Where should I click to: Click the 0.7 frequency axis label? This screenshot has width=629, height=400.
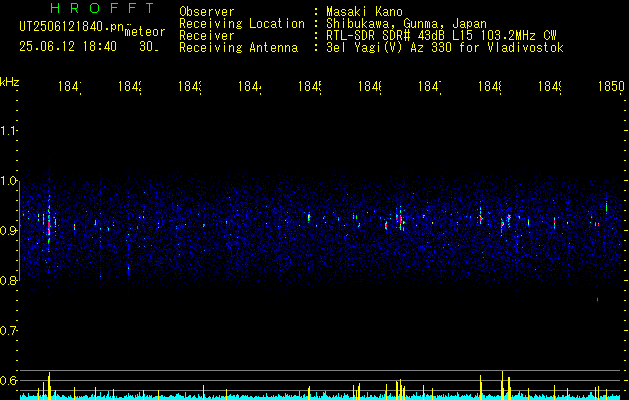click(x=8, y=331)
